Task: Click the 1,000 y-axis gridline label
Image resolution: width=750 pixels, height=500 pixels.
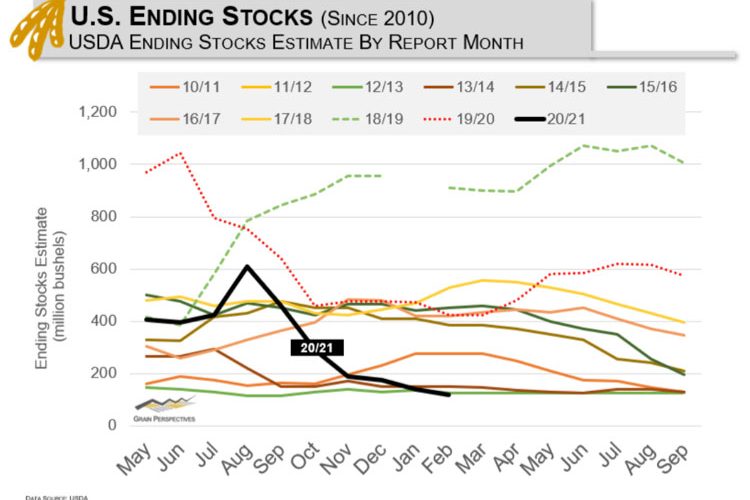Action: (98, 164)
